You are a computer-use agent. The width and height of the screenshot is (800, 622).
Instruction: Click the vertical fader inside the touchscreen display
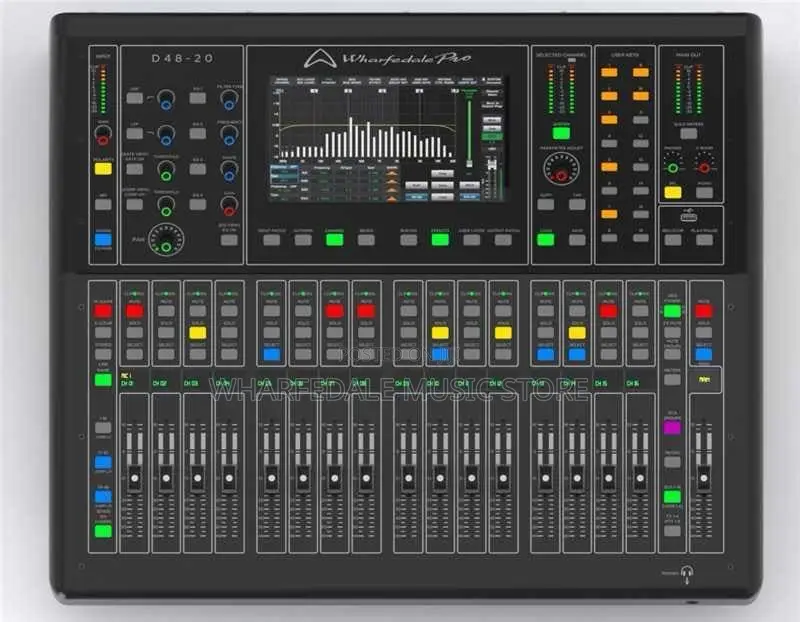[x=469, y=132]
